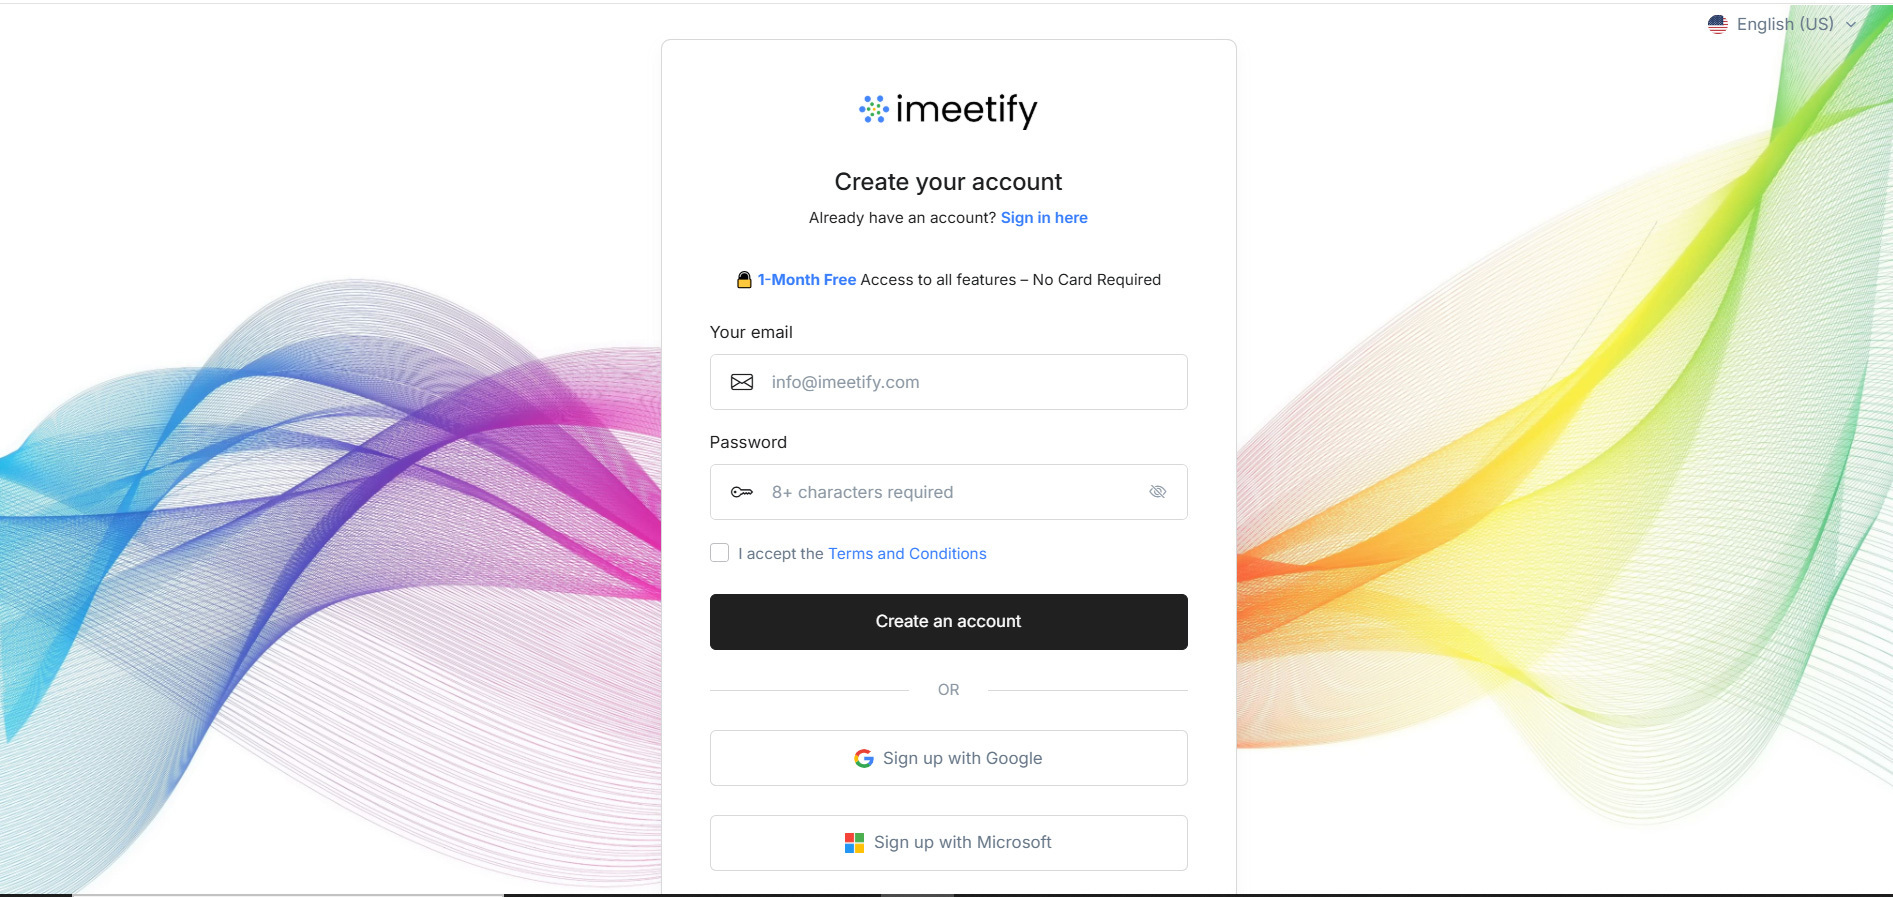This screenshot has height=897, width=1893.
Task: Click the imeetify dotted logo icon
Action: [873, 109]
